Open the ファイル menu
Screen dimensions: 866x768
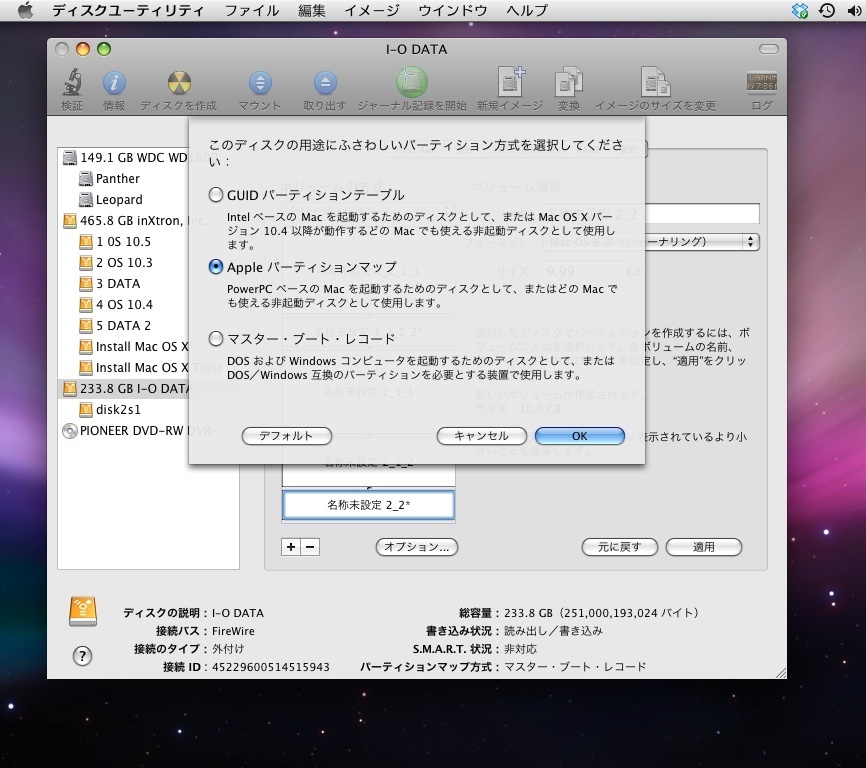pyautogui.click(x=251, y=11)
